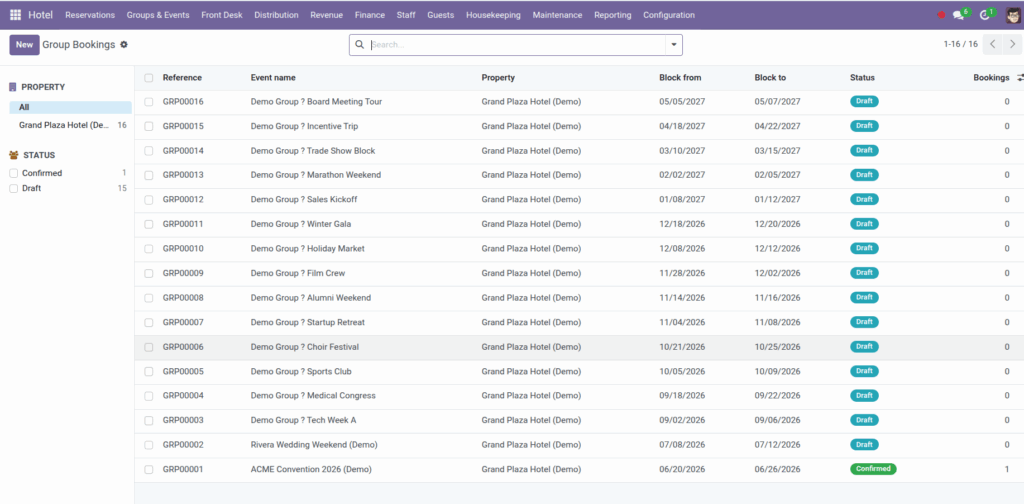Sort by Event name column header
Screen dimensions: 1024x504
tap(273, 78)
